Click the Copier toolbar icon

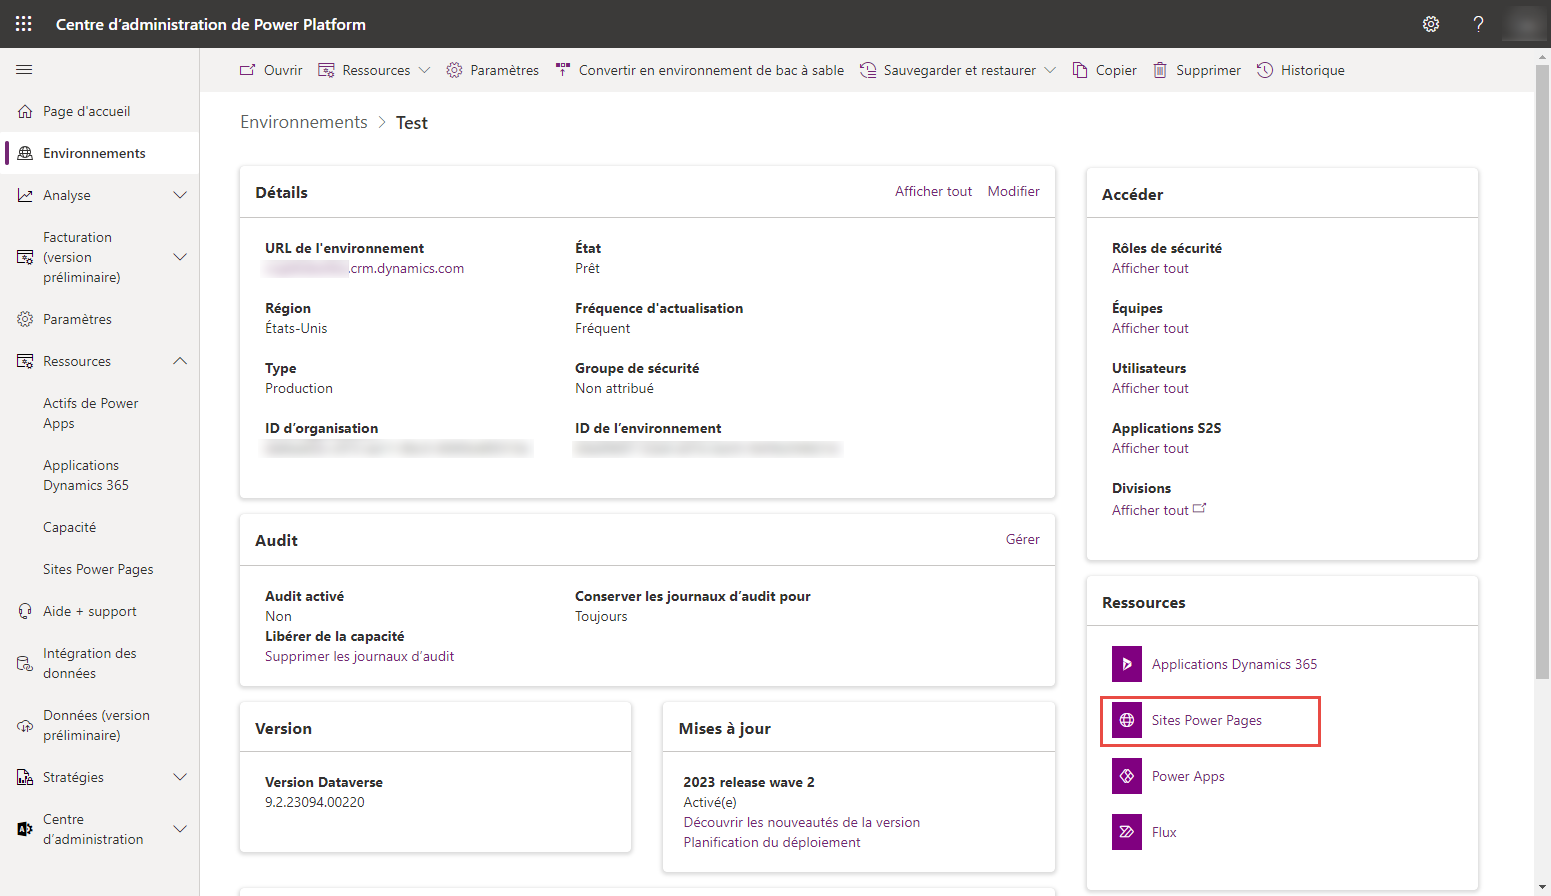point(1080,70)
